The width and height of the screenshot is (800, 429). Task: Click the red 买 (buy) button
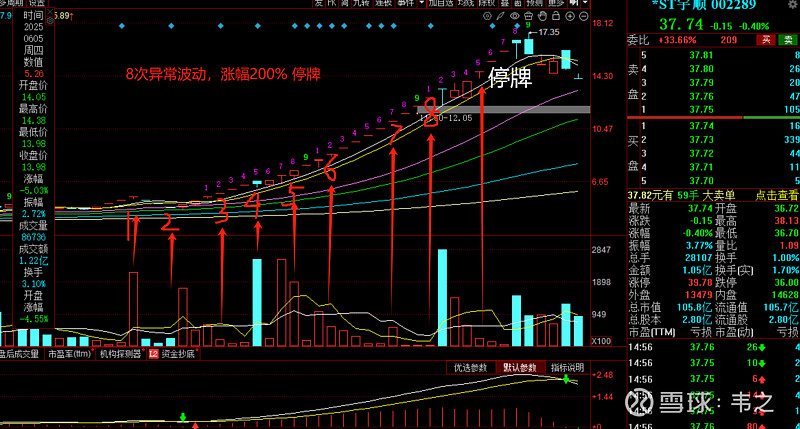tap(765, 40)
